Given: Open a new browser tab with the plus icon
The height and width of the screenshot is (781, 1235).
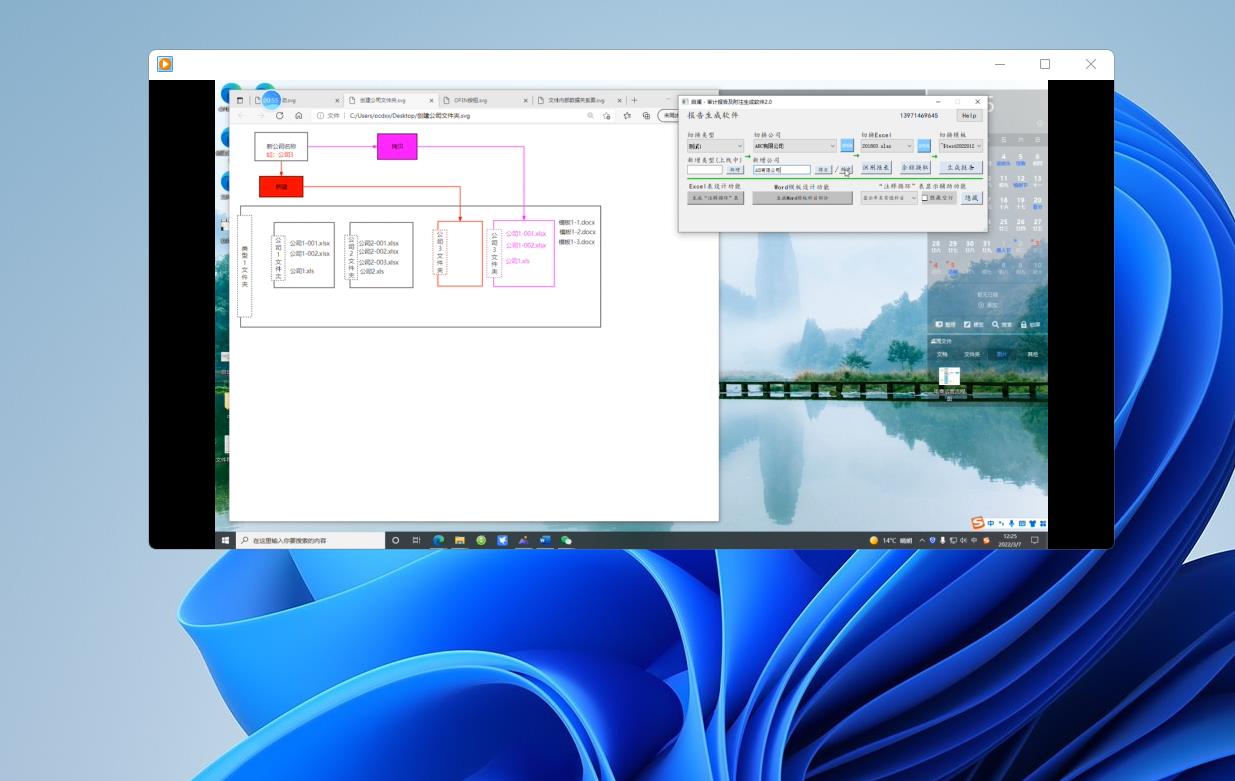Looking at the screenshot, I should pos(634,100).
